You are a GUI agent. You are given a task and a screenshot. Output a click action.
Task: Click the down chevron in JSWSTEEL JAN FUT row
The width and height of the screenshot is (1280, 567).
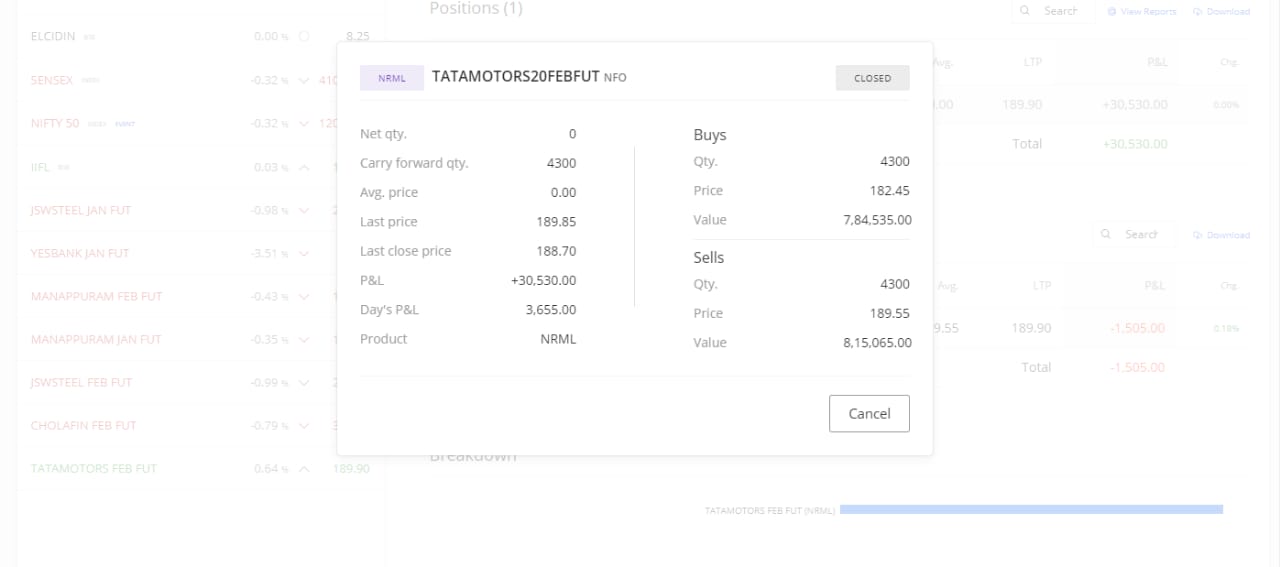304,210
